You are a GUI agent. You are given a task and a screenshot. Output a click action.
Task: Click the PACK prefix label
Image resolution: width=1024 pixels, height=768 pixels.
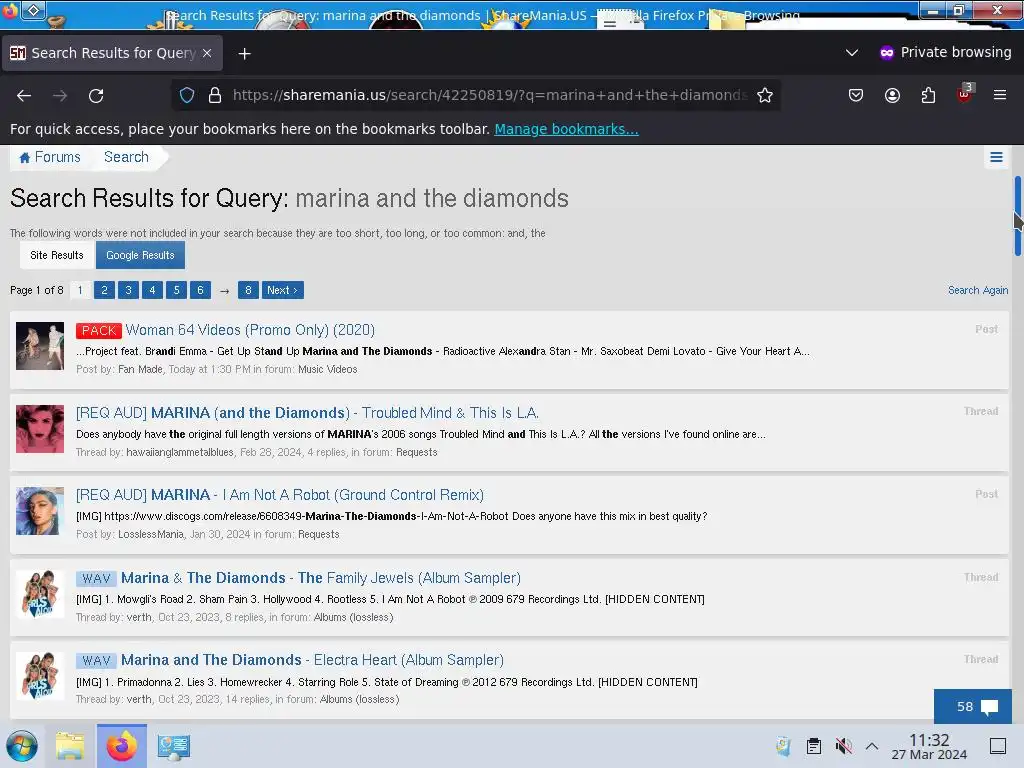(99, 330)
